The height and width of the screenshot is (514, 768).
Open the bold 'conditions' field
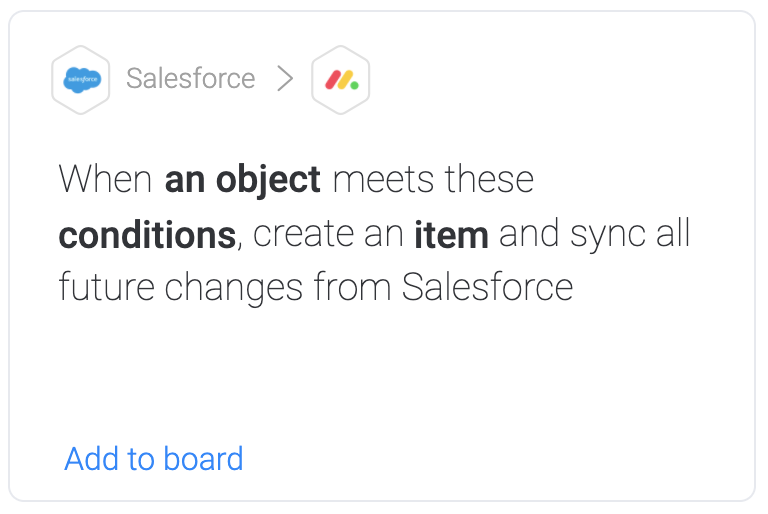click(x=147, y=235)
